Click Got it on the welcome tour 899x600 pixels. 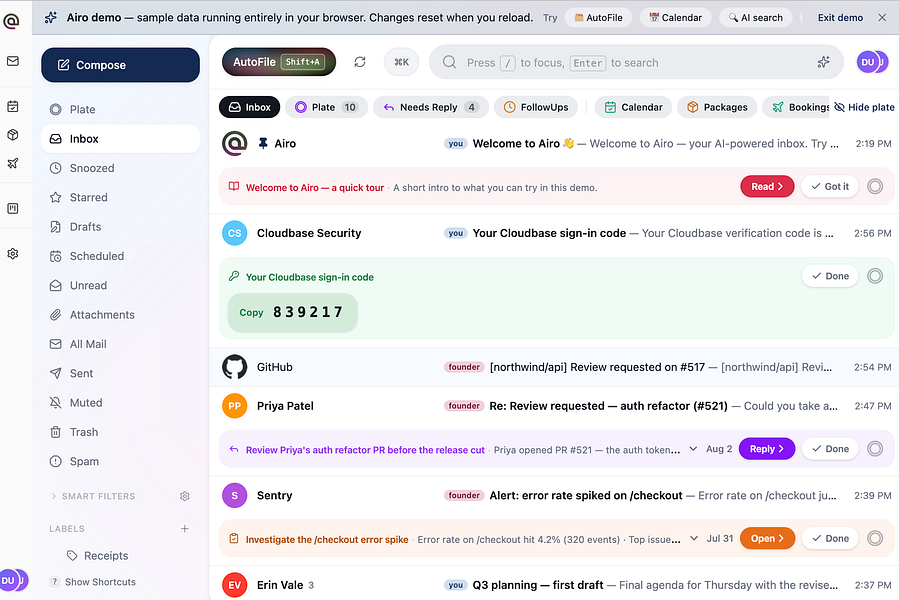(830, 186)
